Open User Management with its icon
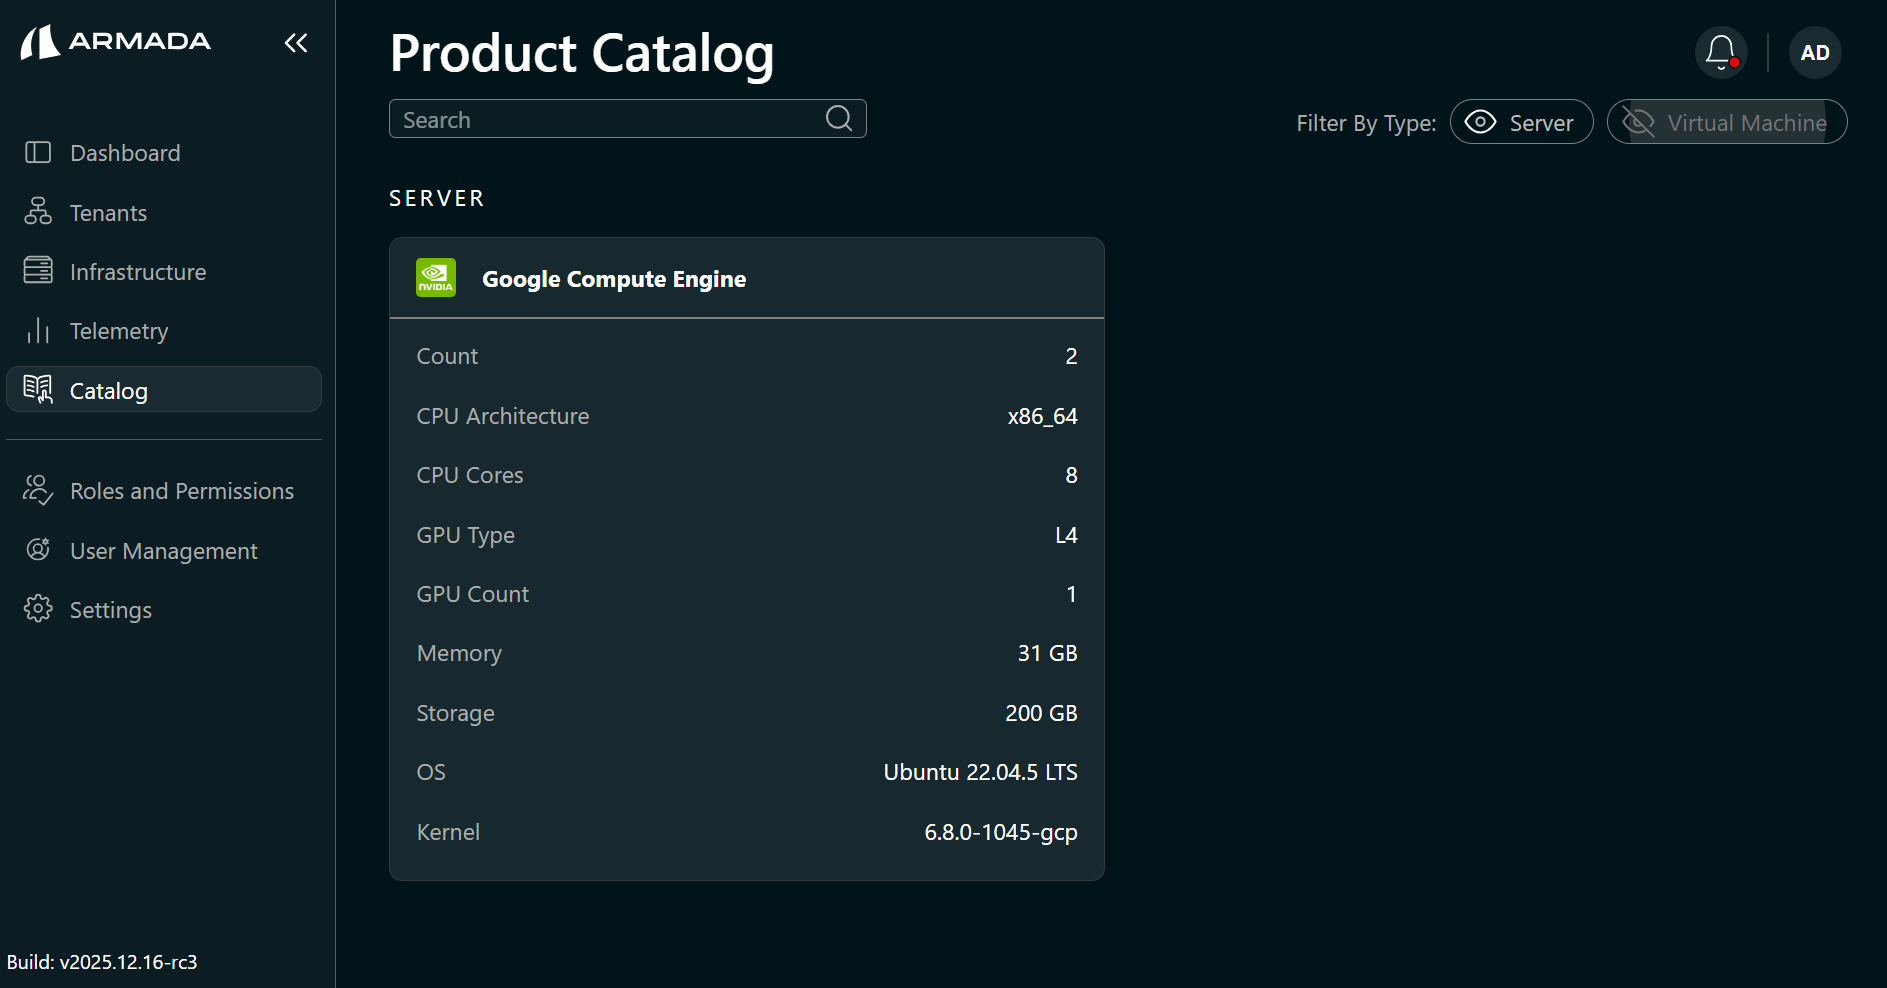The width and height of the screenshot is (1887, 988). tap(37, 550)
